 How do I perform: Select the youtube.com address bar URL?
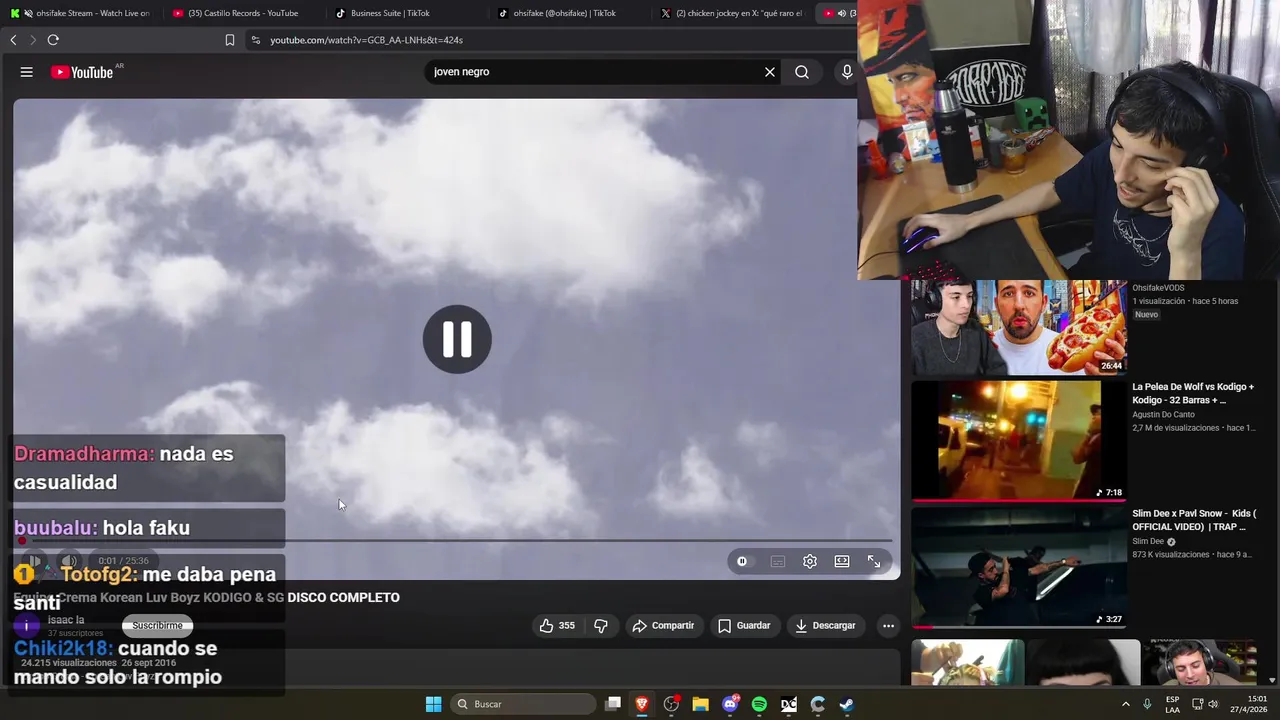366,40
